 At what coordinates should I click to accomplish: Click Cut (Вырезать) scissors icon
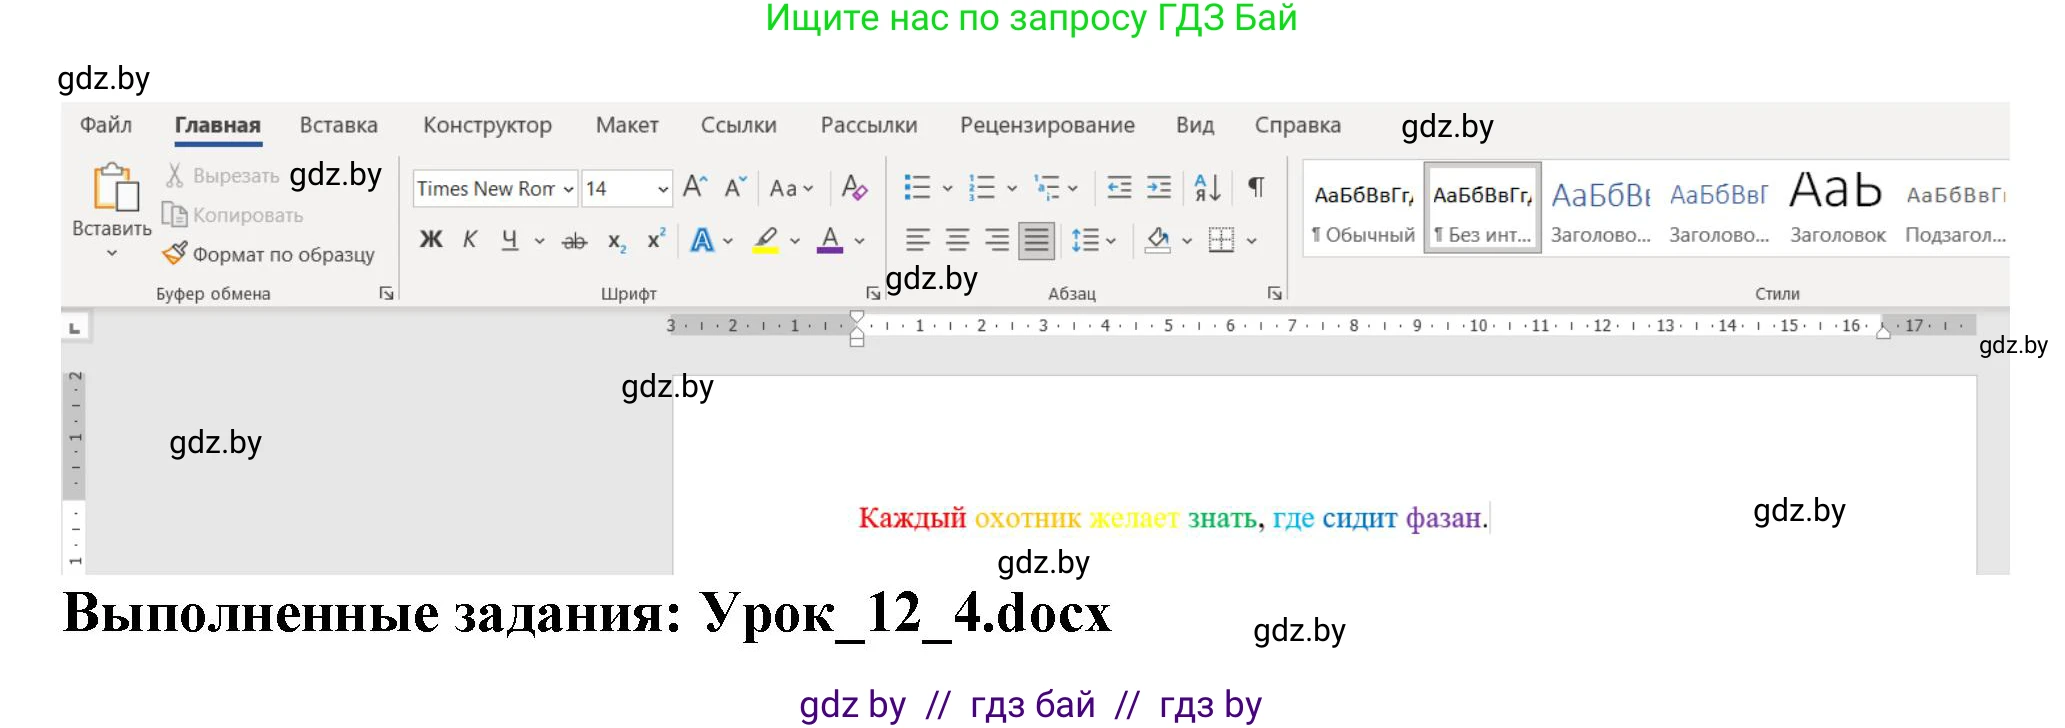[174, 175]
